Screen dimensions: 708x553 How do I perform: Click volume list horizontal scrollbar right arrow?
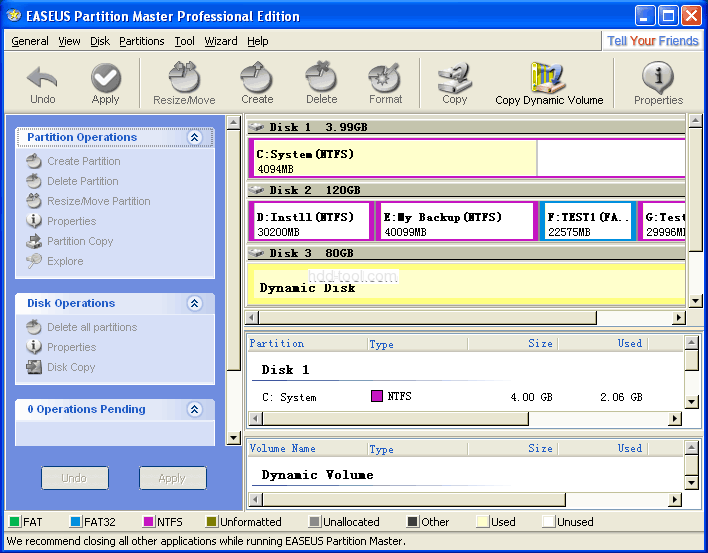(x=675, y=499)
